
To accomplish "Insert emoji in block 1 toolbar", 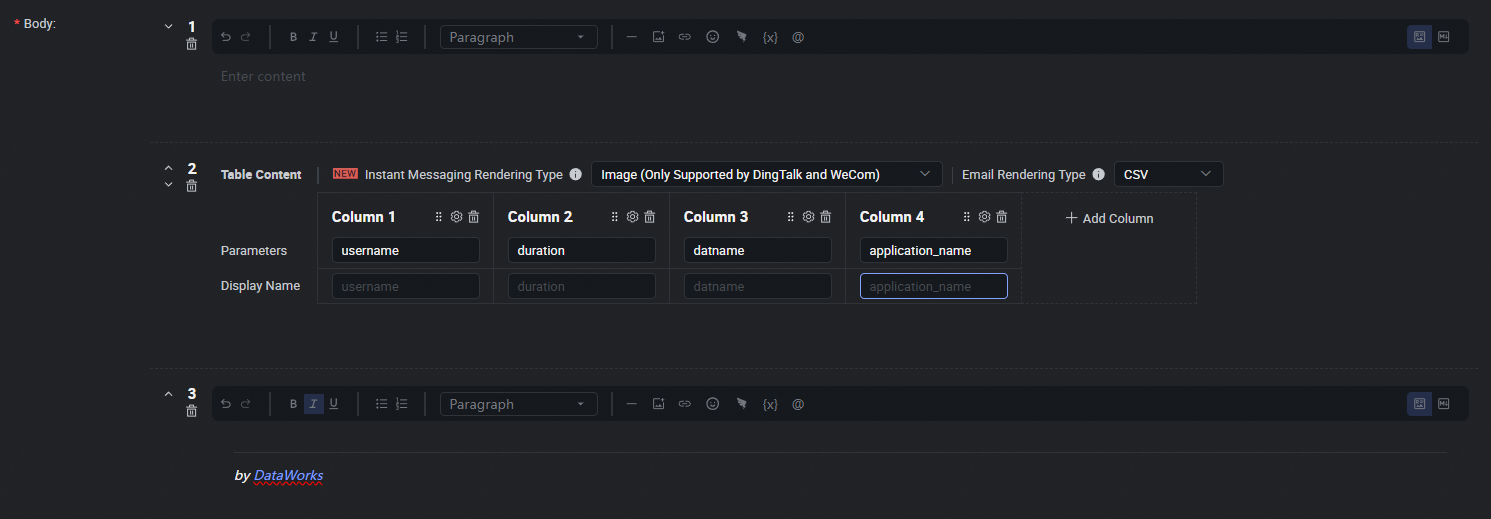I will click(x=712, y=37).
